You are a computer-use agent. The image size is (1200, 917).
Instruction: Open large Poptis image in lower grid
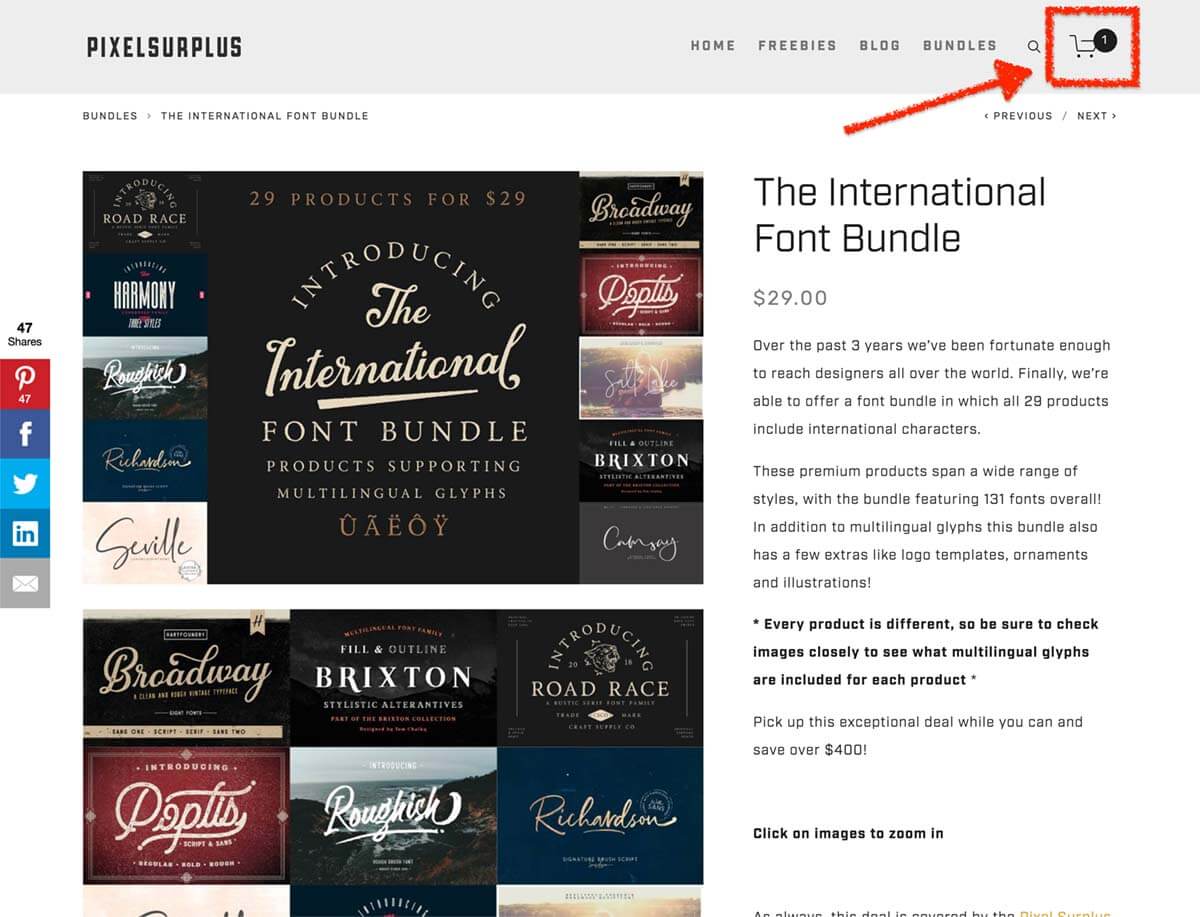pyautogui.click(x=186, y=815)
